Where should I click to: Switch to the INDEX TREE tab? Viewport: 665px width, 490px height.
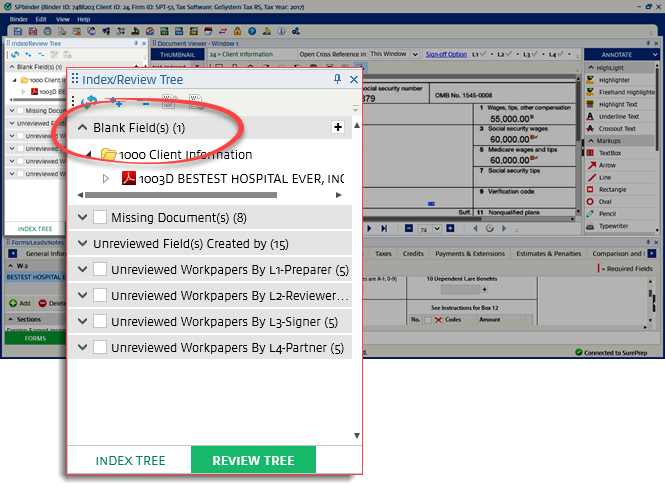pos(129,460)
